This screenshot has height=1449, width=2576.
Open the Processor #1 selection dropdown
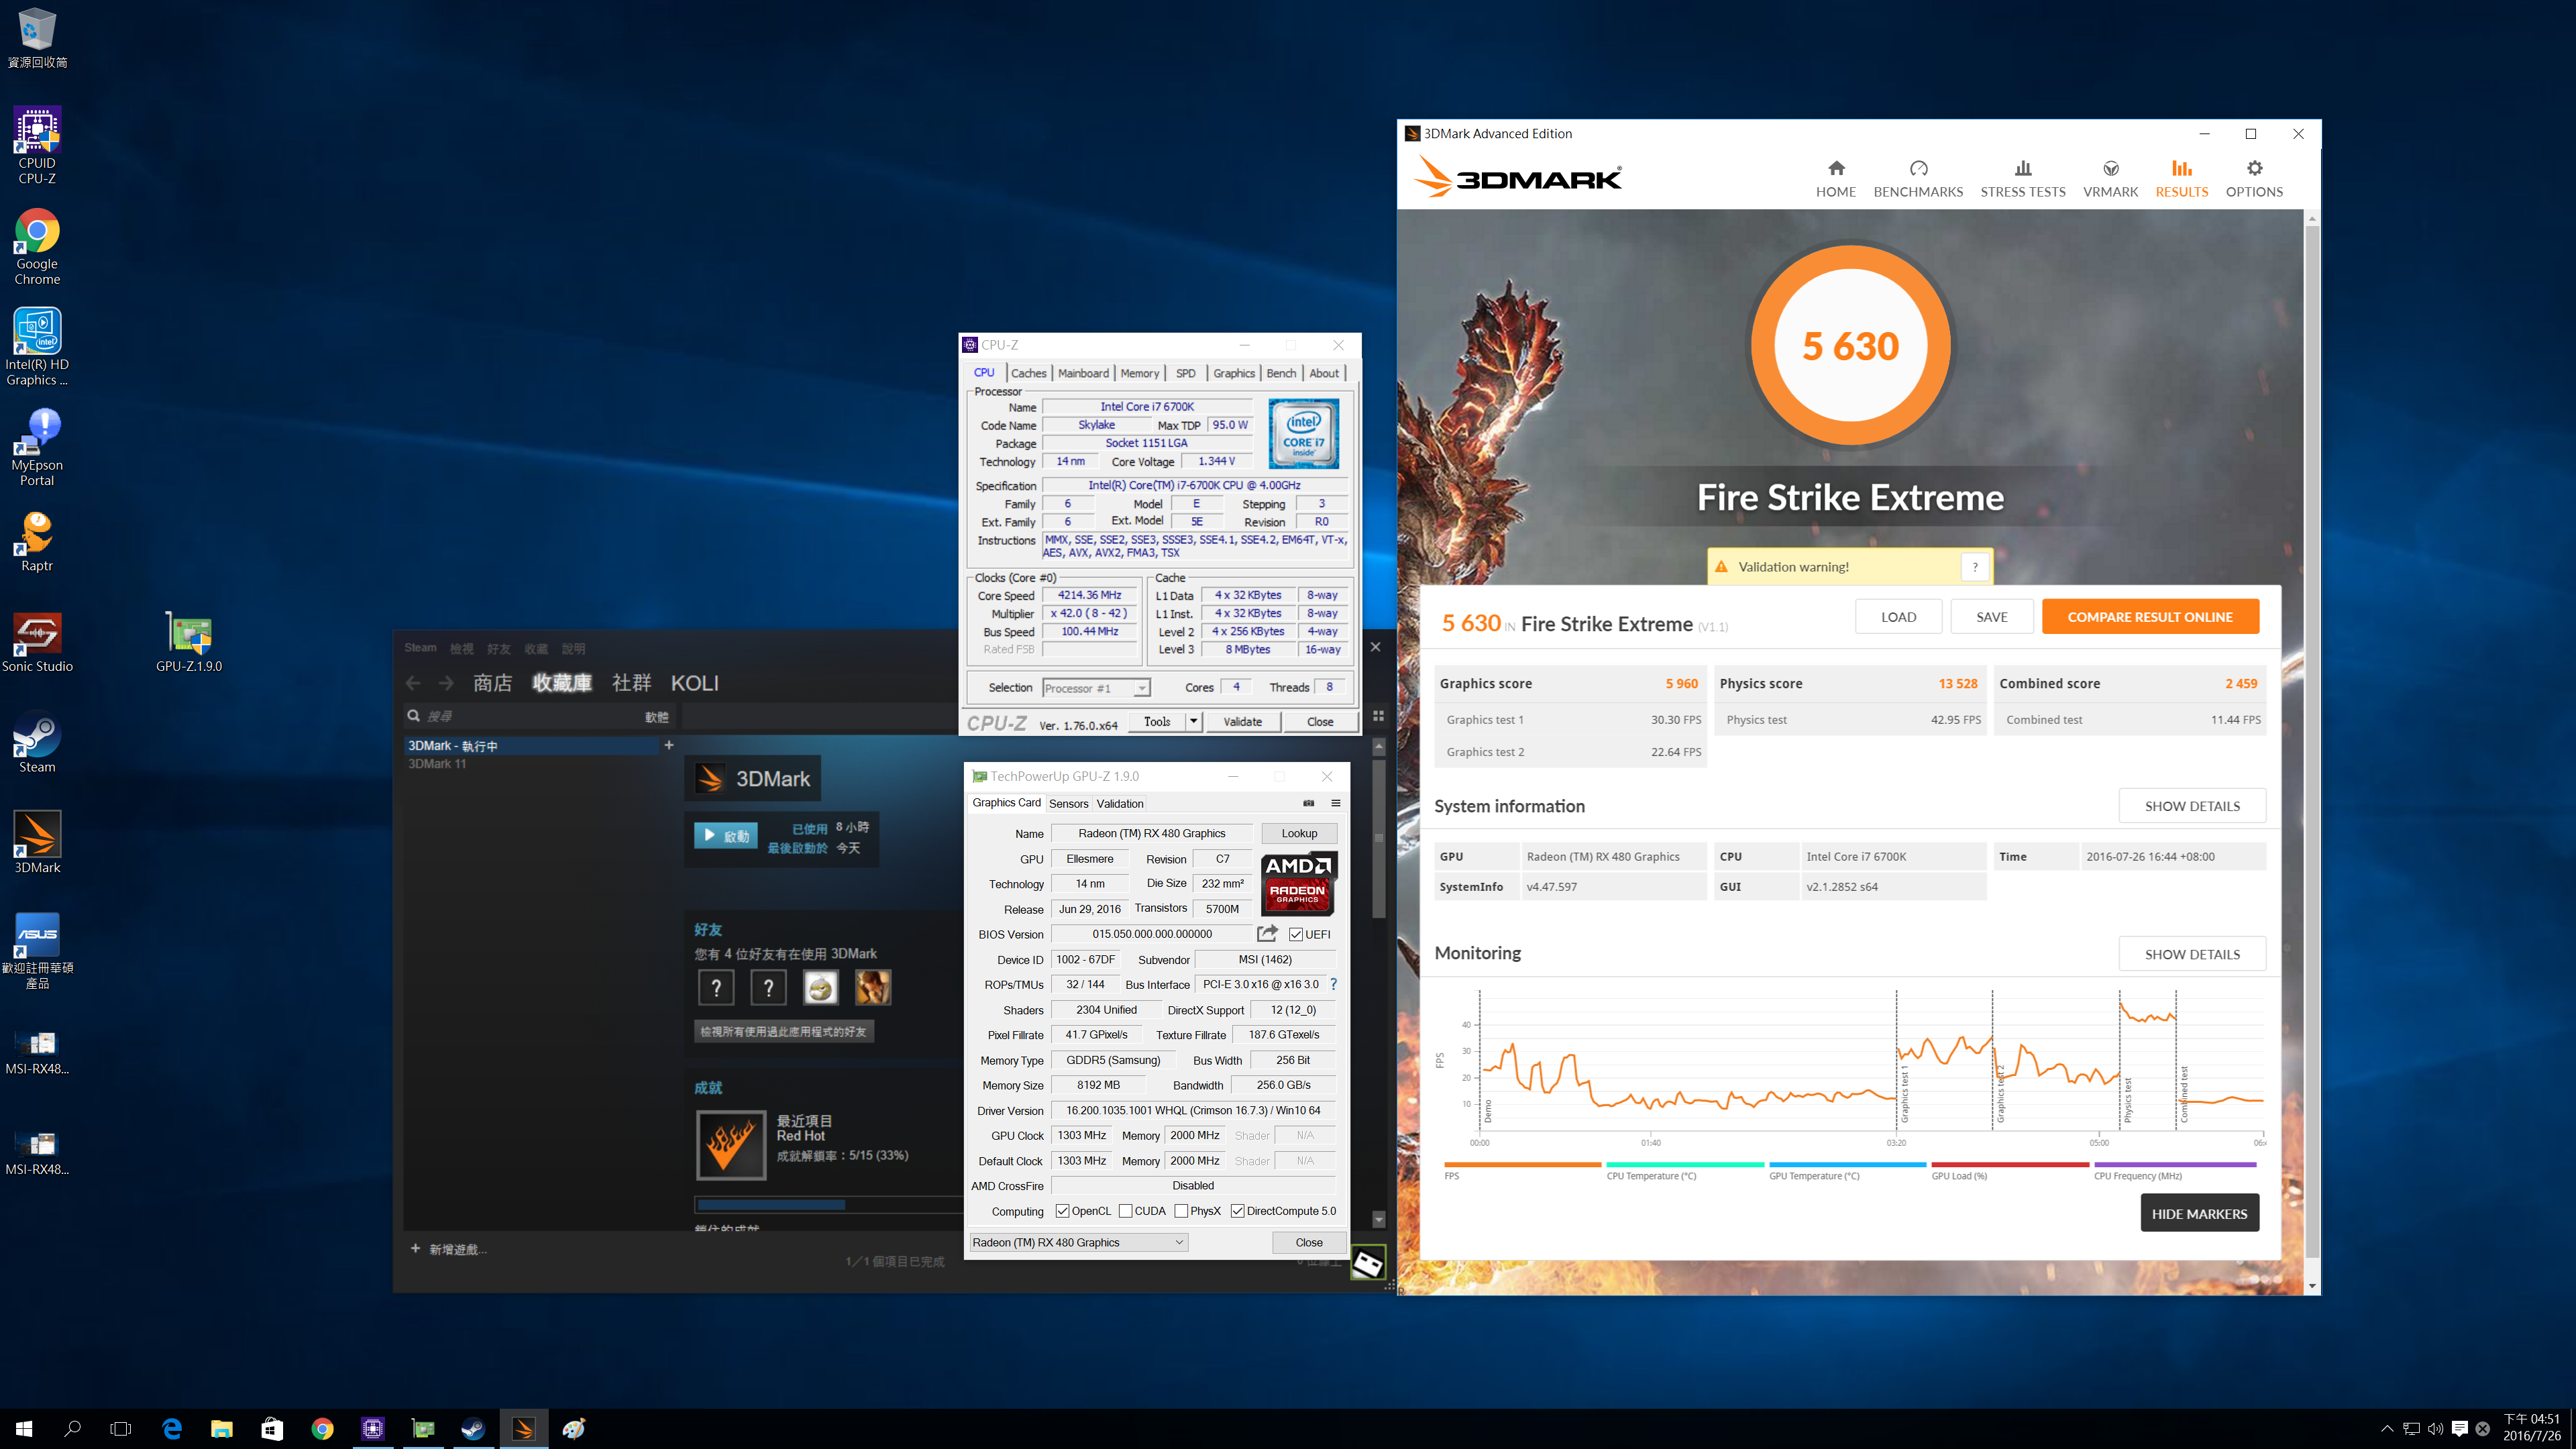[x=1096, y=688]
